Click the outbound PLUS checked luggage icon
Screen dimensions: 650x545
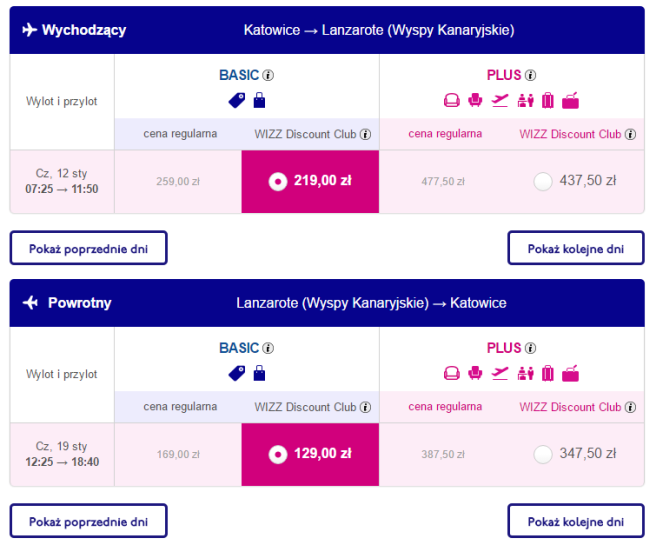(x=548, y=100)
